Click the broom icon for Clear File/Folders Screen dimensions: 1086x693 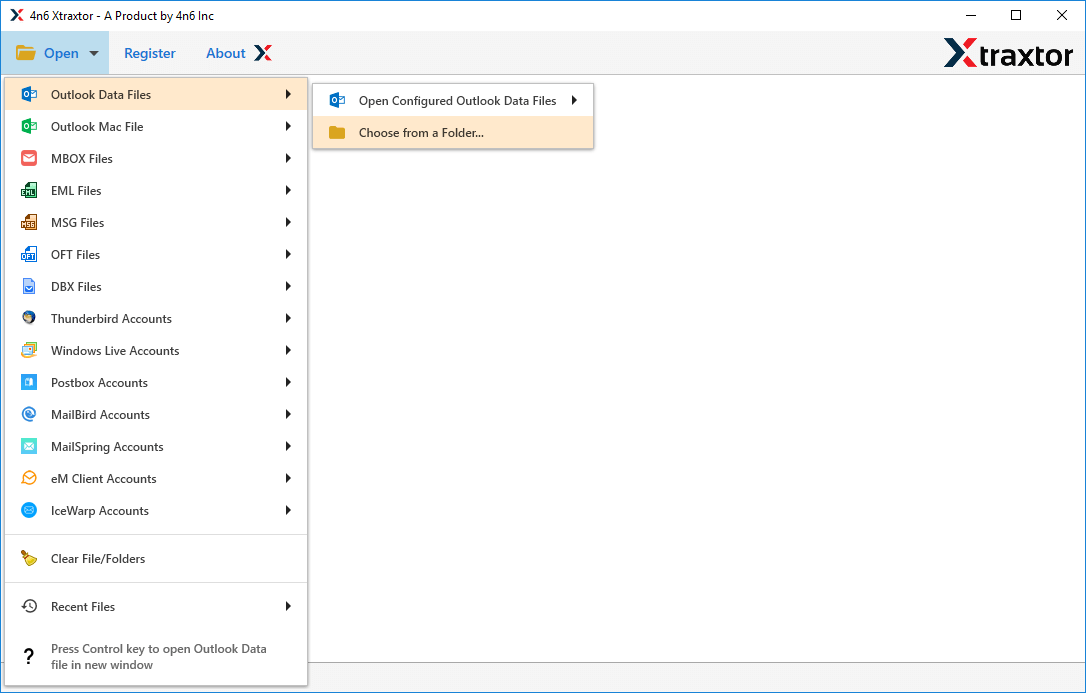29,558
